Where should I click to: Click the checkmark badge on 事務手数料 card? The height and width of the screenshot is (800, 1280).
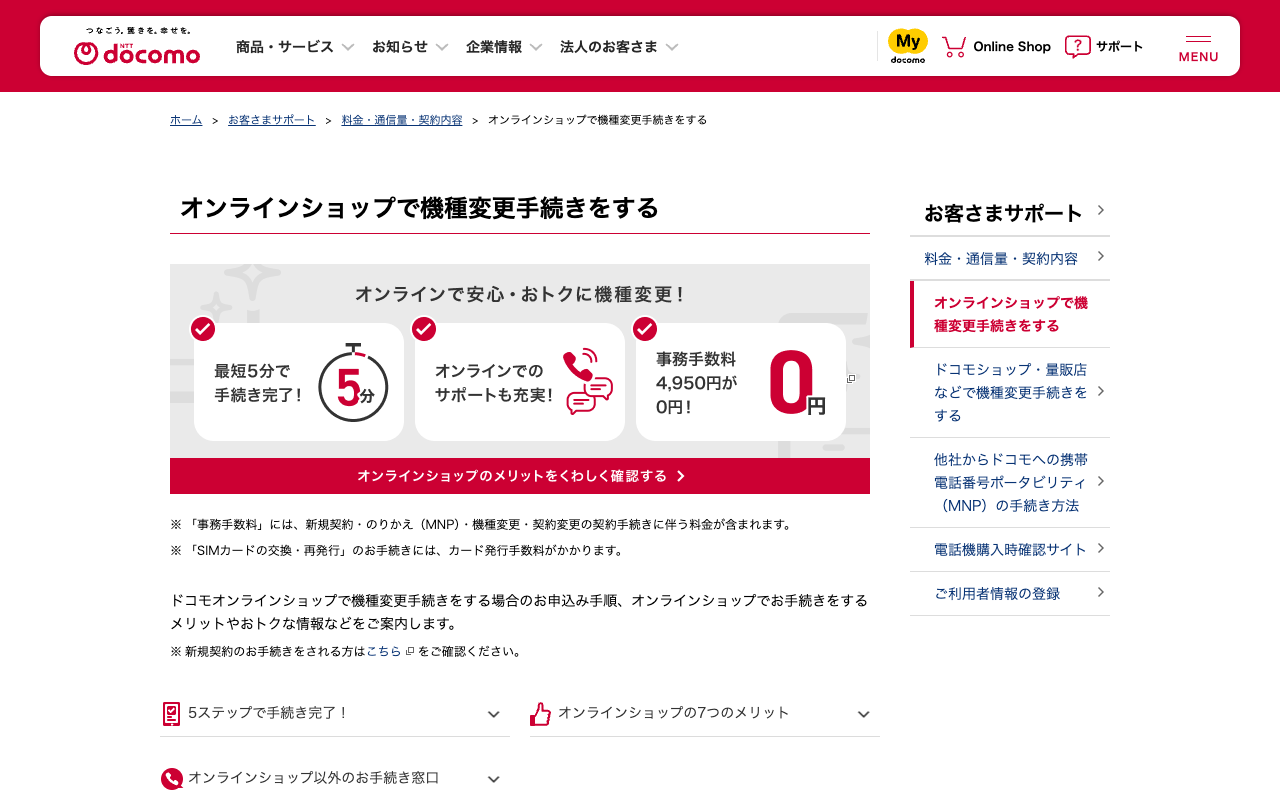pos(645,329)
